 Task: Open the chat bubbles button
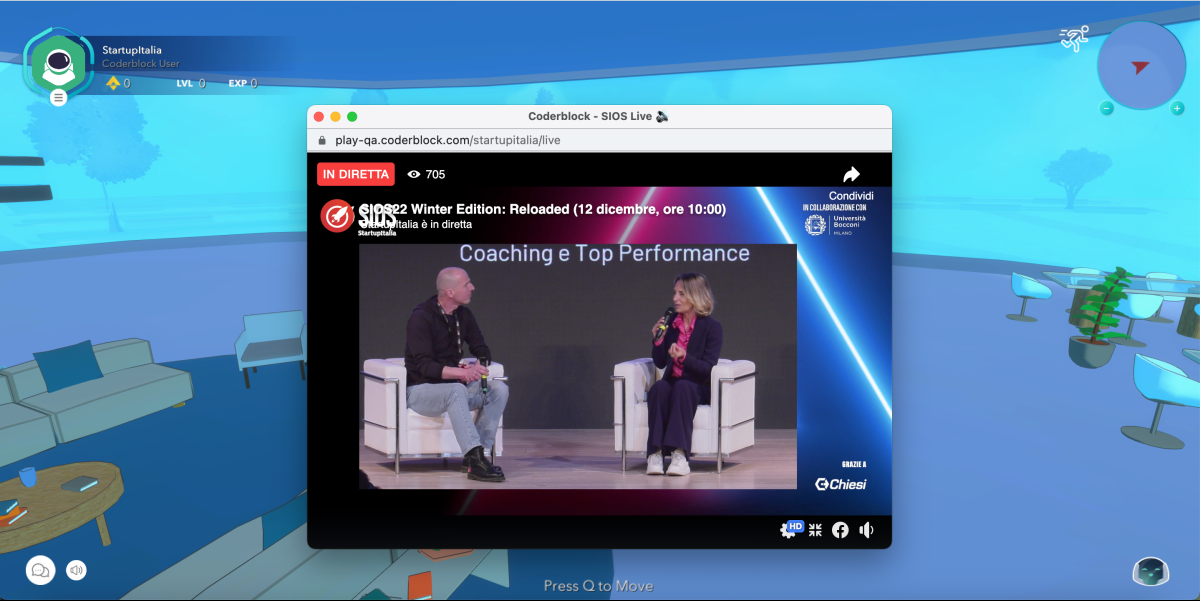click(x=41, y=570)
